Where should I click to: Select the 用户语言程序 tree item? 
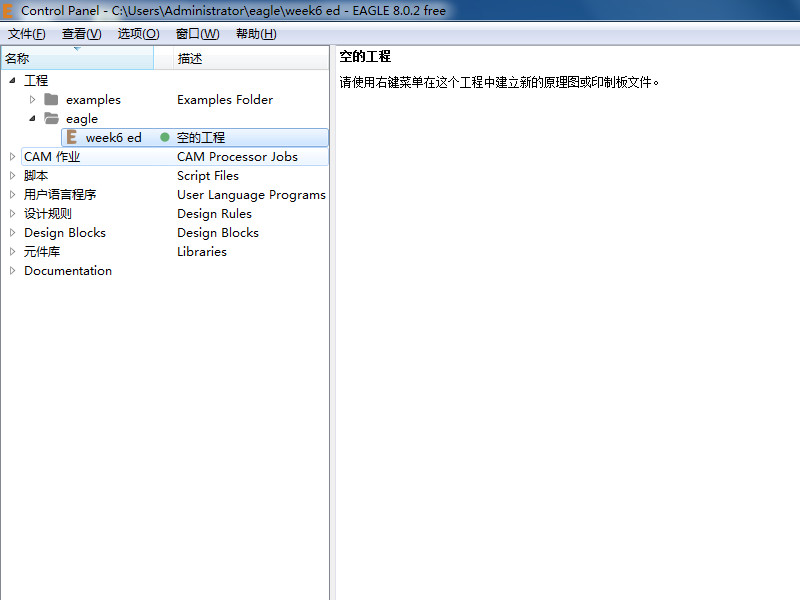[60, 194]
